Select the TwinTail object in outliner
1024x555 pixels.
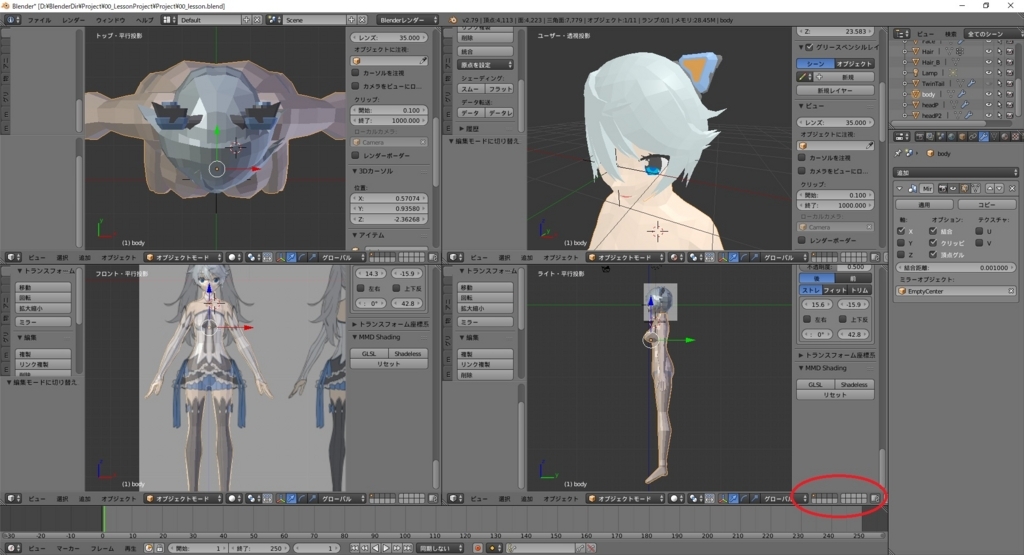pos(933,84)
